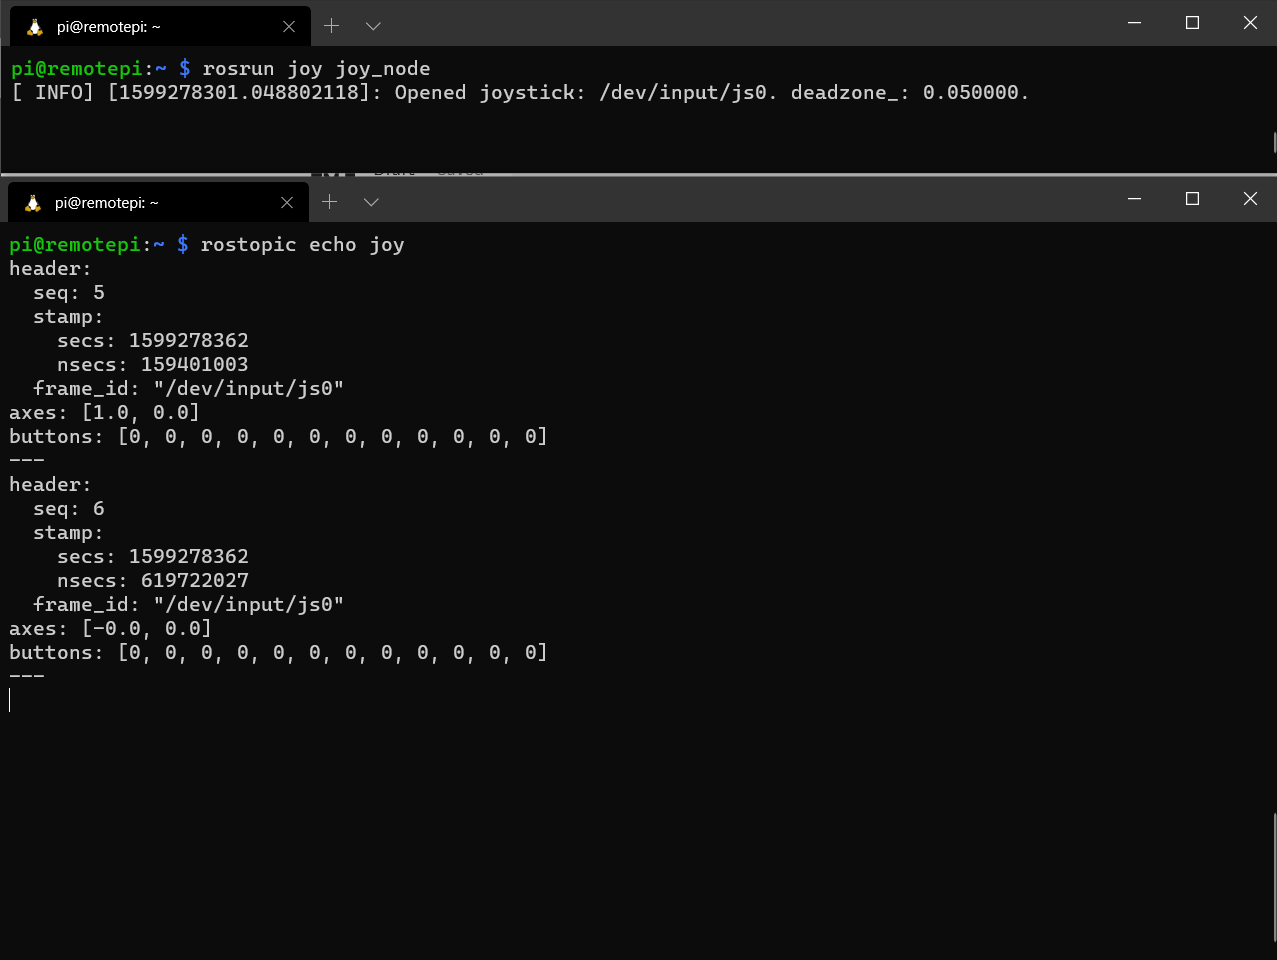1277x960 pixels.
Task: Click the scrollbar in the bottom terminal window
Action: coord(1274,878)
